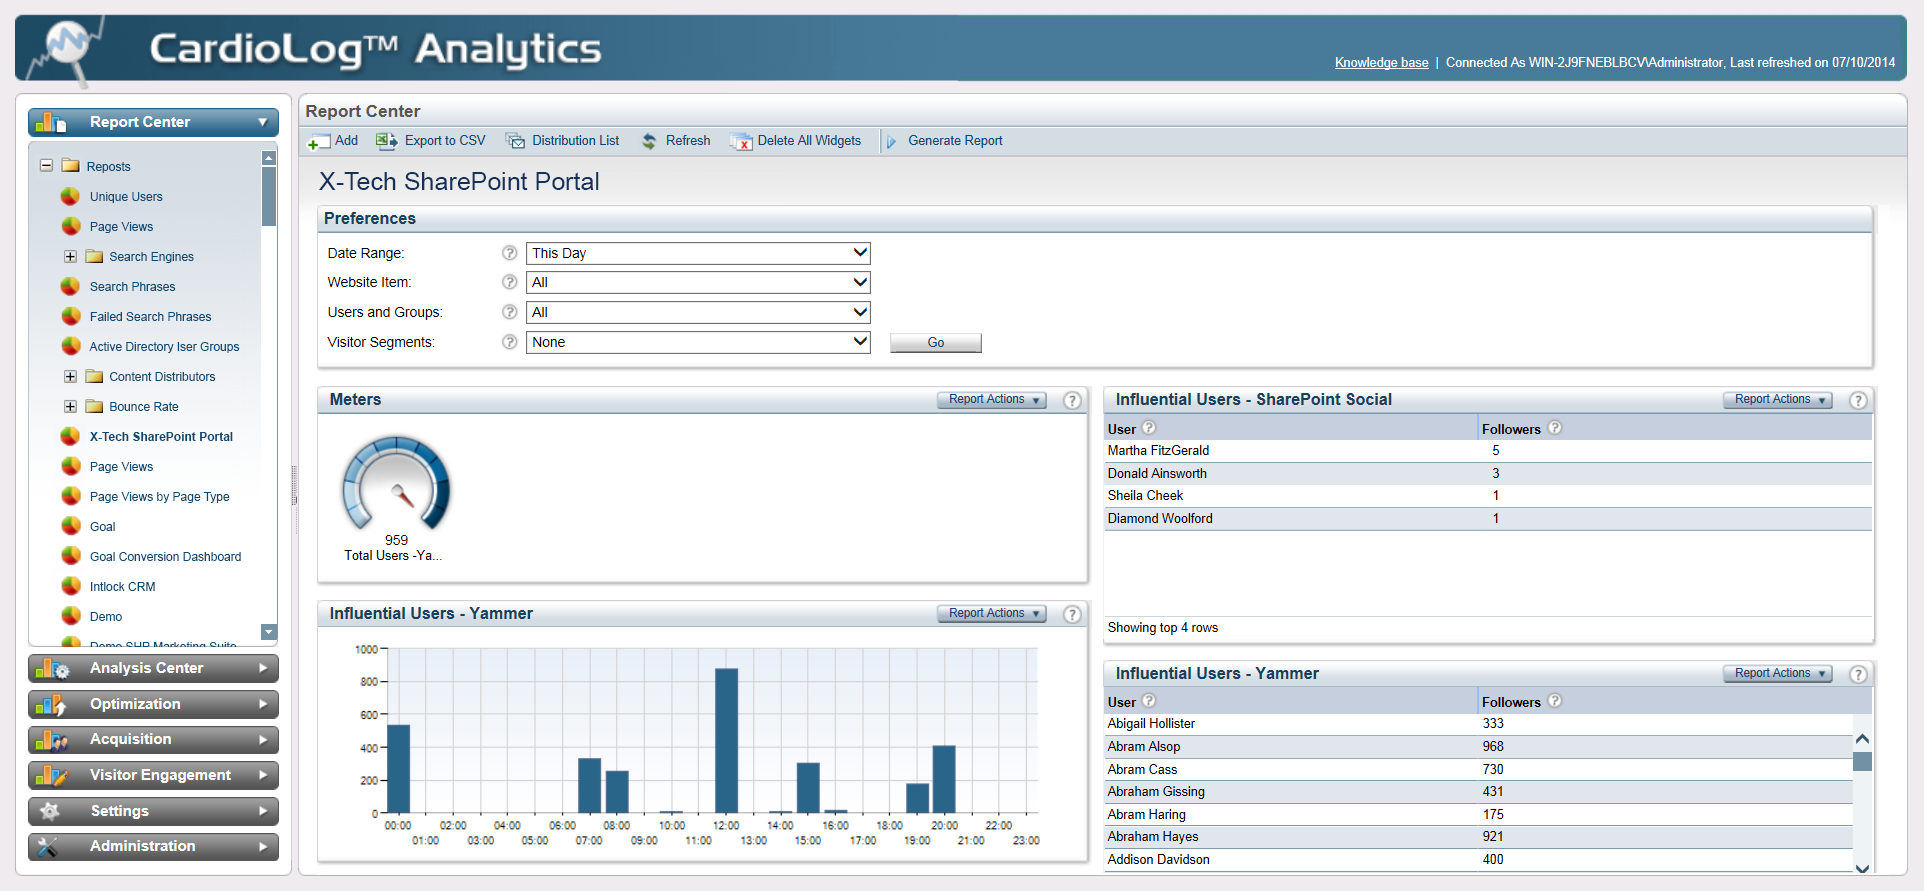1924x891 pixels.
Task: Open help for Users and Groups
Action: (510, 312)
